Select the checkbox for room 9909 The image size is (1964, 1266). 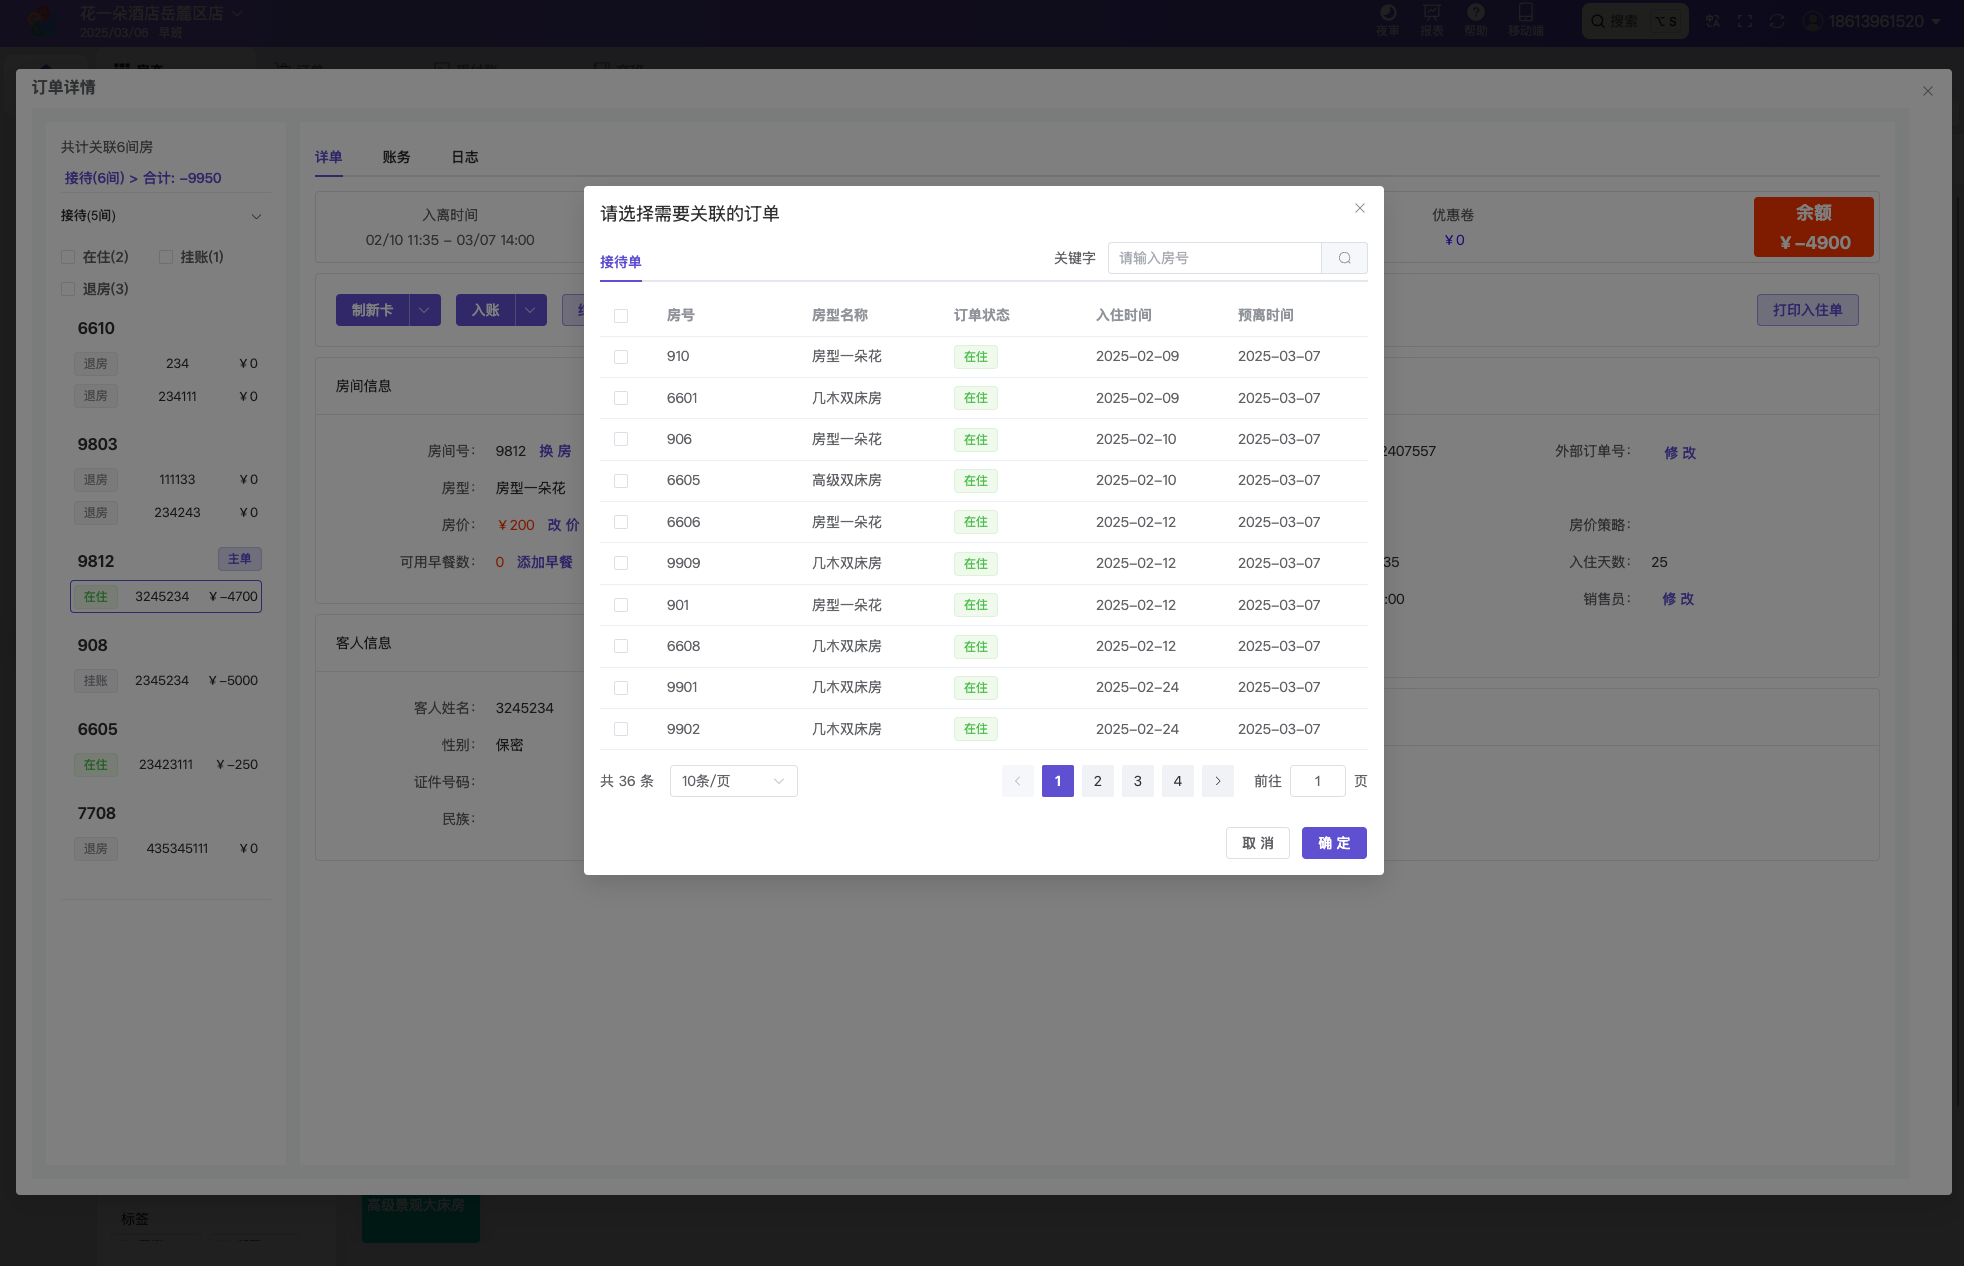tap(621, 563)
